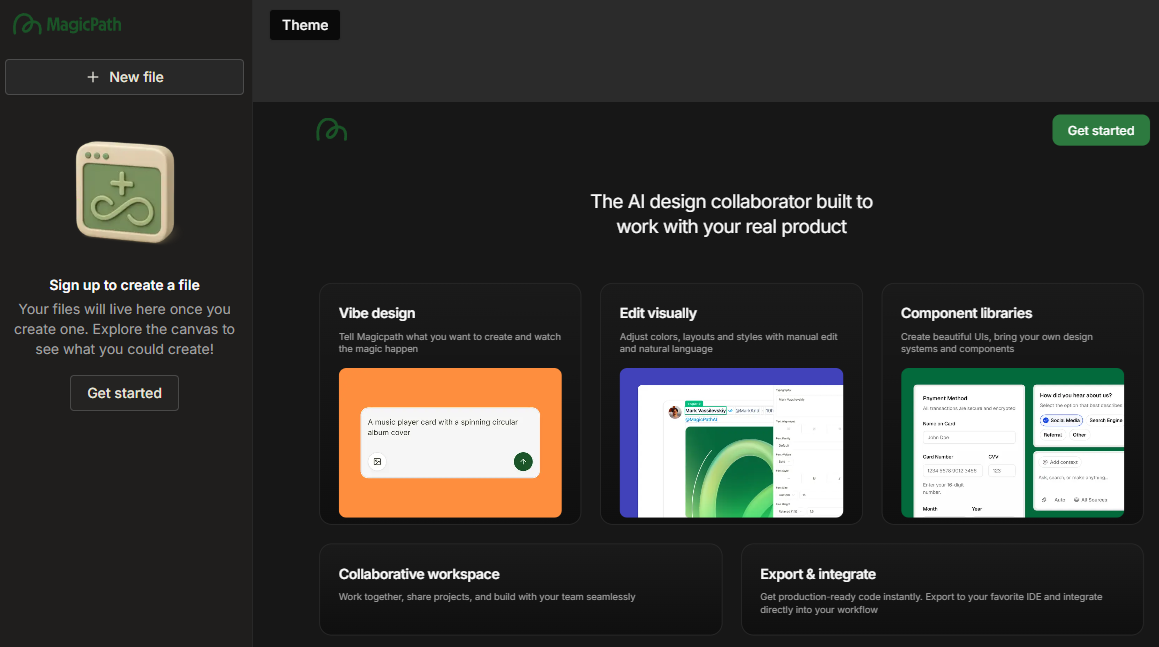Screen dimensions: 1159x647
Task: Open the Collaborative workspace card
Action: click(x=520, y=589)
